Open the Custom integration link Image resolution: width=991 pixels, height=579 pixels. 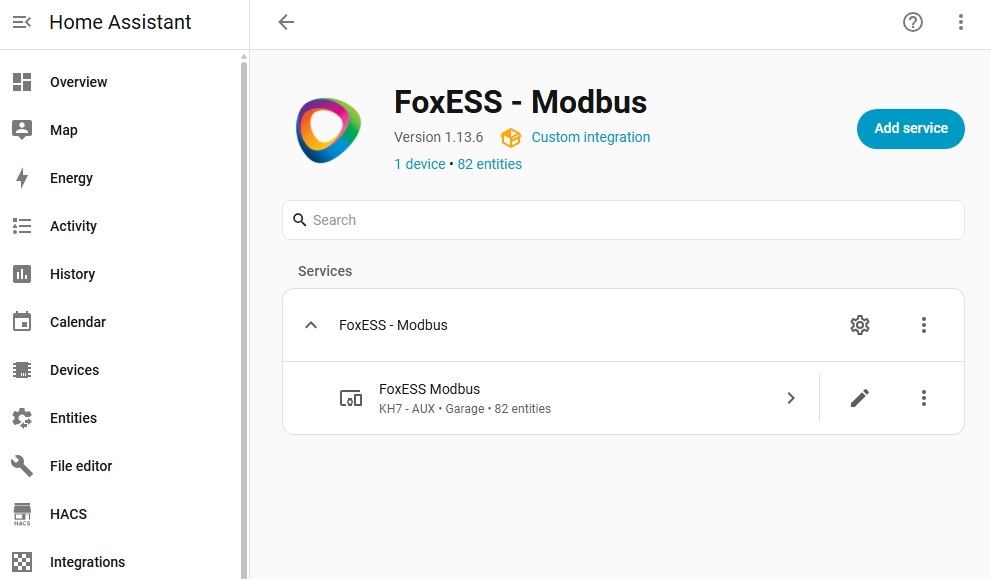[590, 137]
